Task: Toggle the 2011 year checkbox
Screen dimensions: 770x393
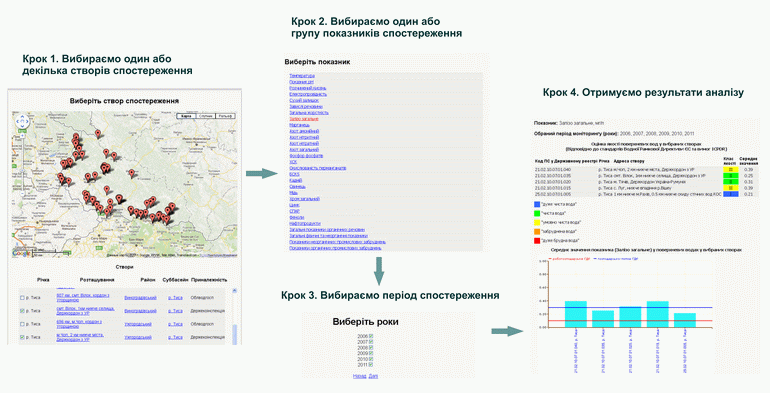Action: pyautogui.click(x=371, y=365)
